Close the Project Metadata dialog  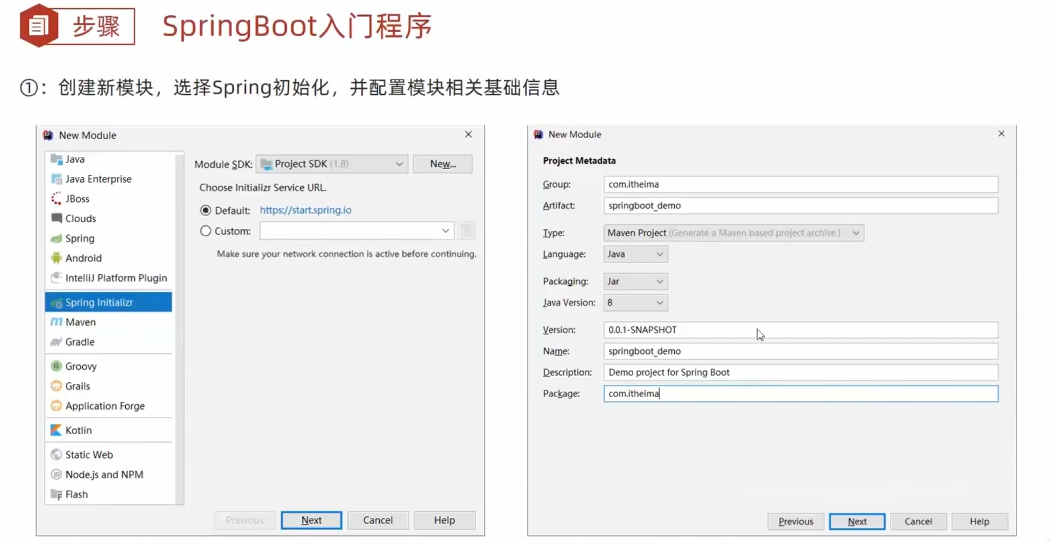(x=1001, y=134)
